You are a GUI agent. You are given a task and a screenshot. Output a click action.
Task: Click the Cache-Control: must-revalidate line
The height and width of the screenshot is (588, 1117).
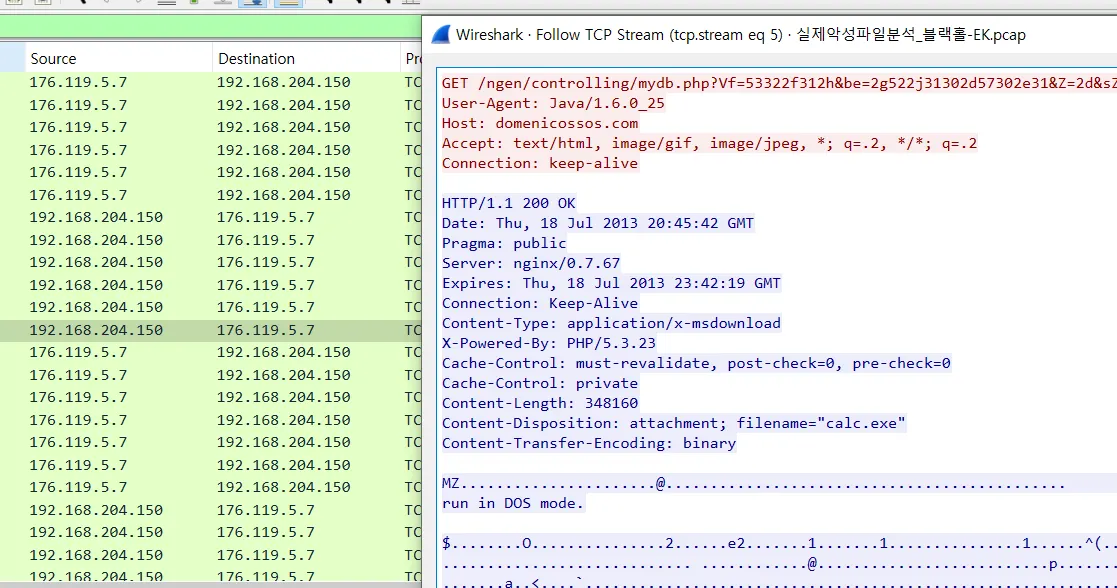(x=696, y=363)
